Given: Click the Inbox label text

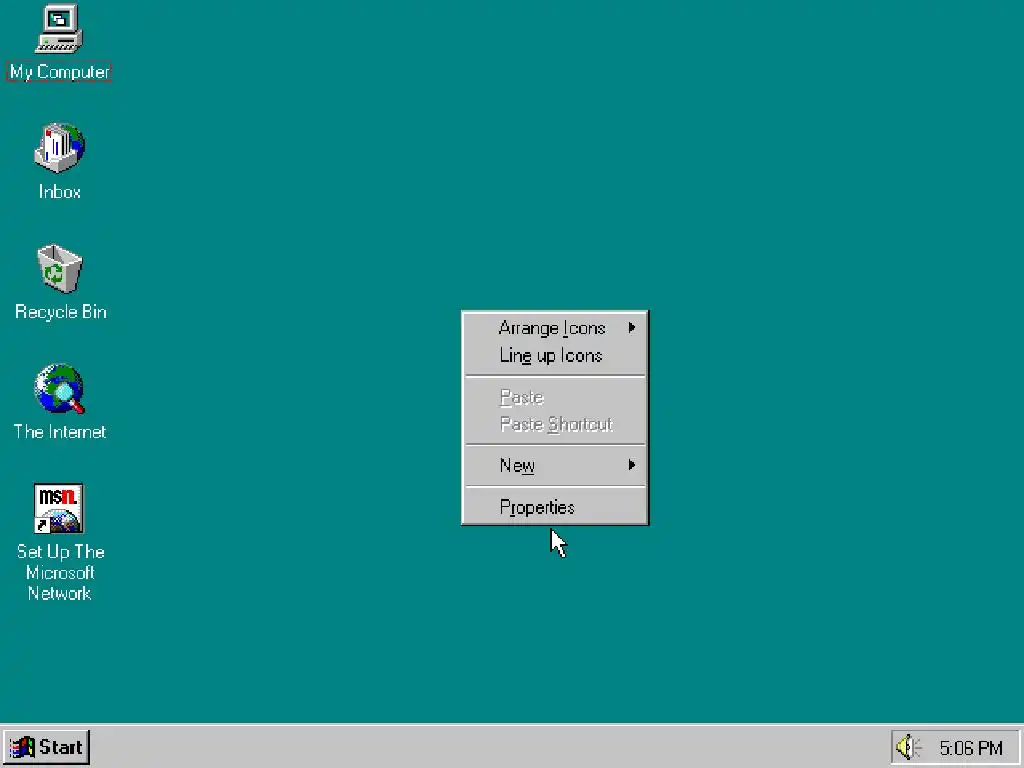Looking at the screenshot, I should [x=59, y=192].
